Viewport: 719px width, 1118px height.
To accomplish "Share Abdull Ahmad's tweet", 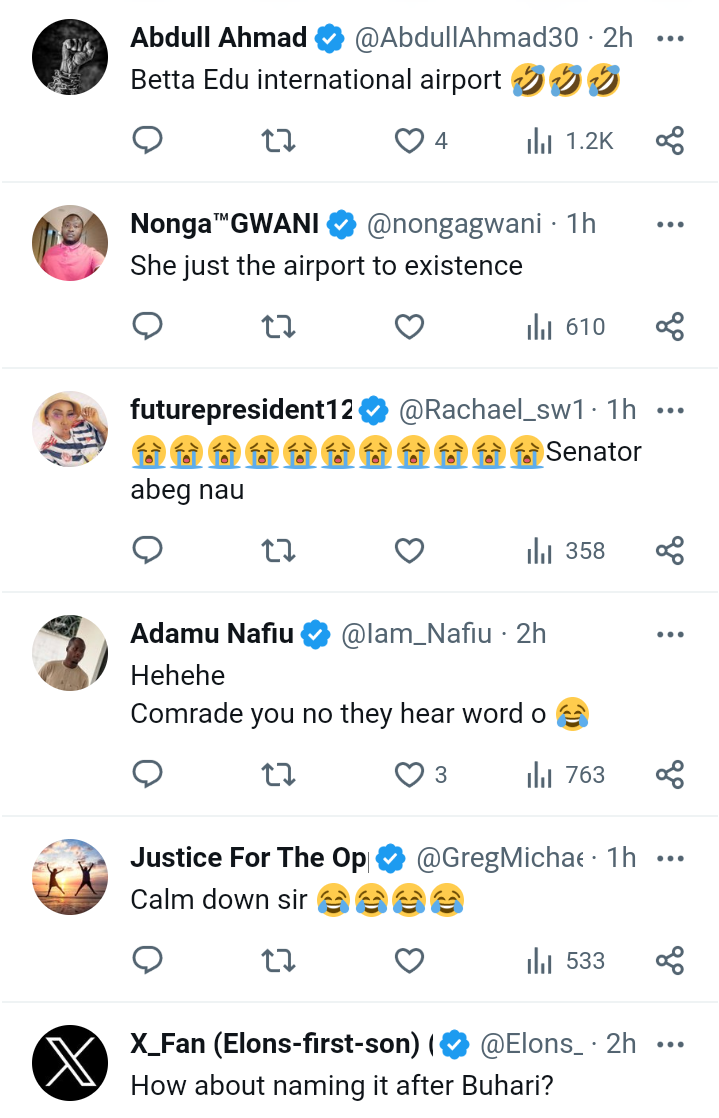I will 669,141.
